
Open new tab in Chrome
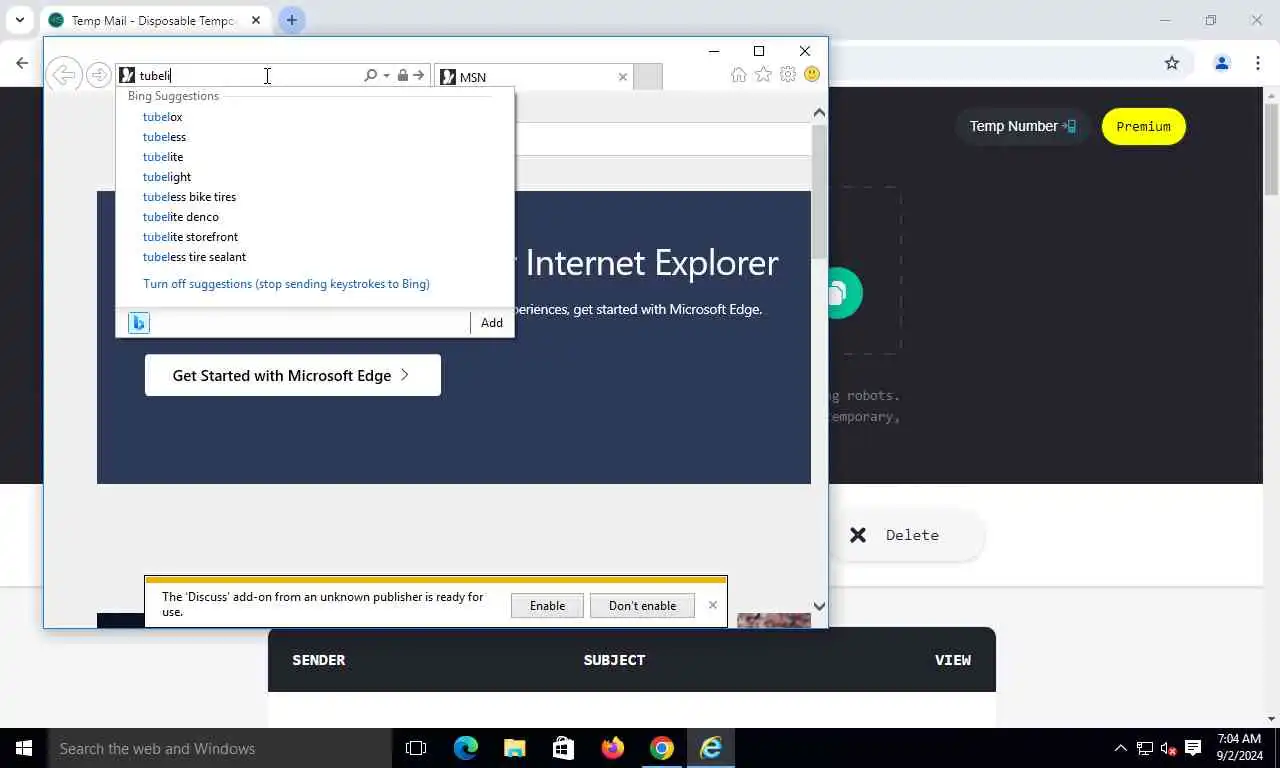(291, 20)
